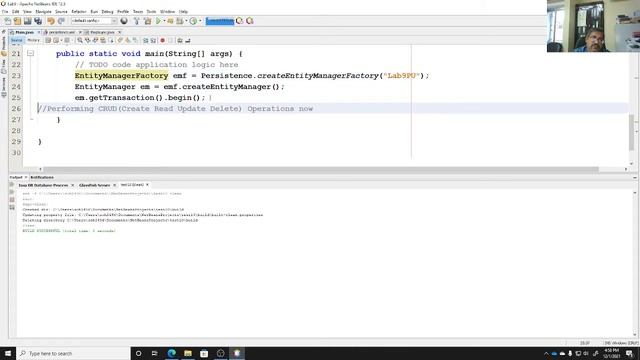Open the Run menu

pyautogui.click(x=94, y=11)
